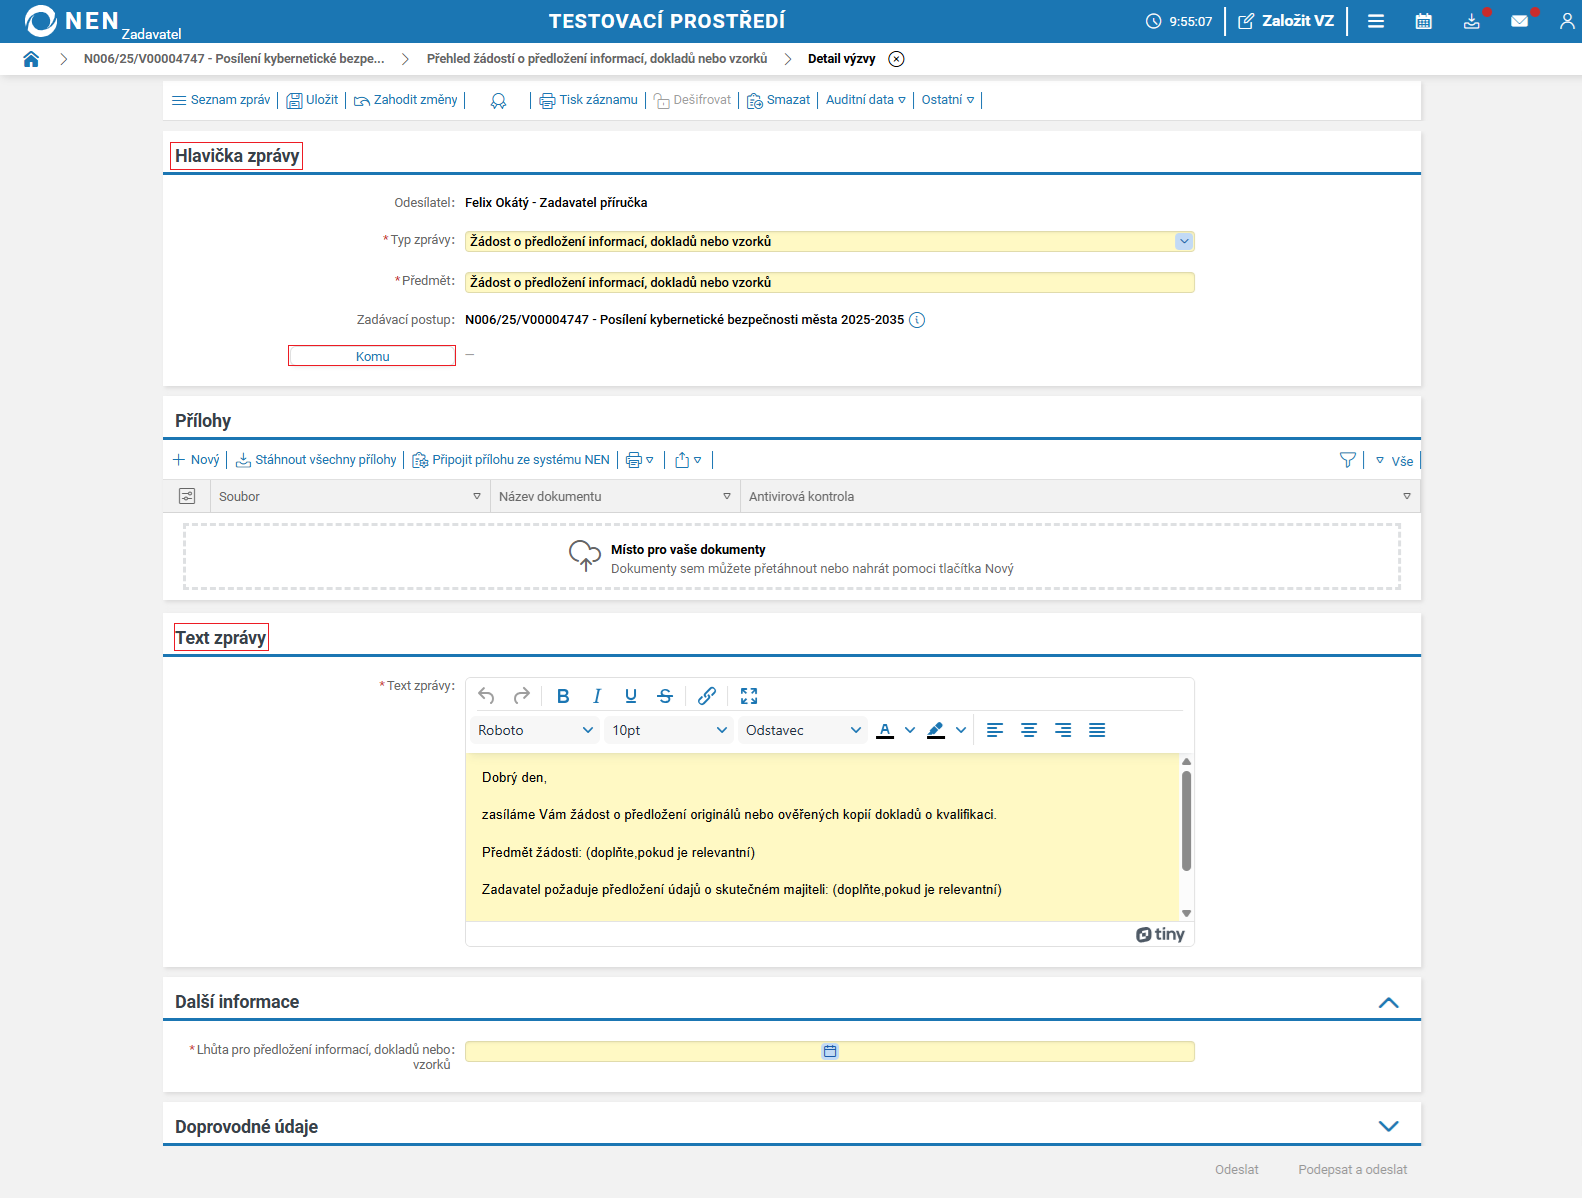Click Uložit to save the message
The width and height of the screenshot is (1582, 1198).
point(313,100)
